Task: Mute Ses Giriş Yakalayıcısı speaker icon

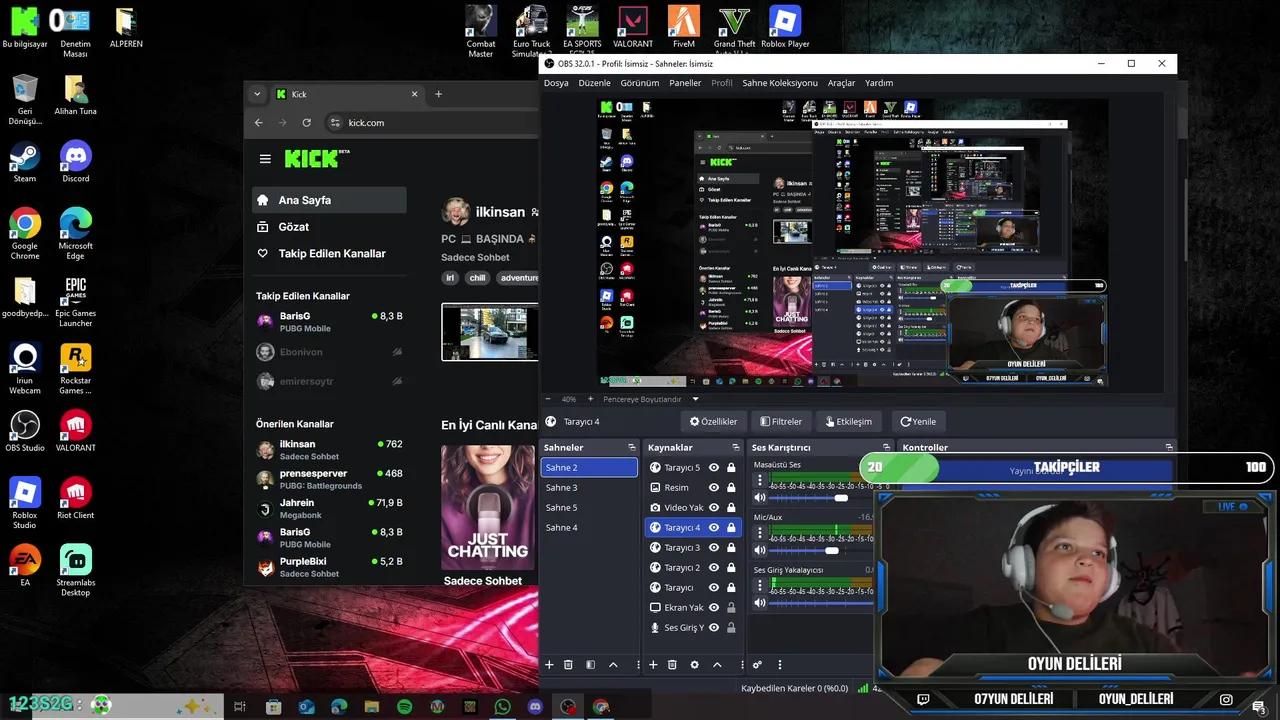Action: pyautogui.click(x=760, y=602)
